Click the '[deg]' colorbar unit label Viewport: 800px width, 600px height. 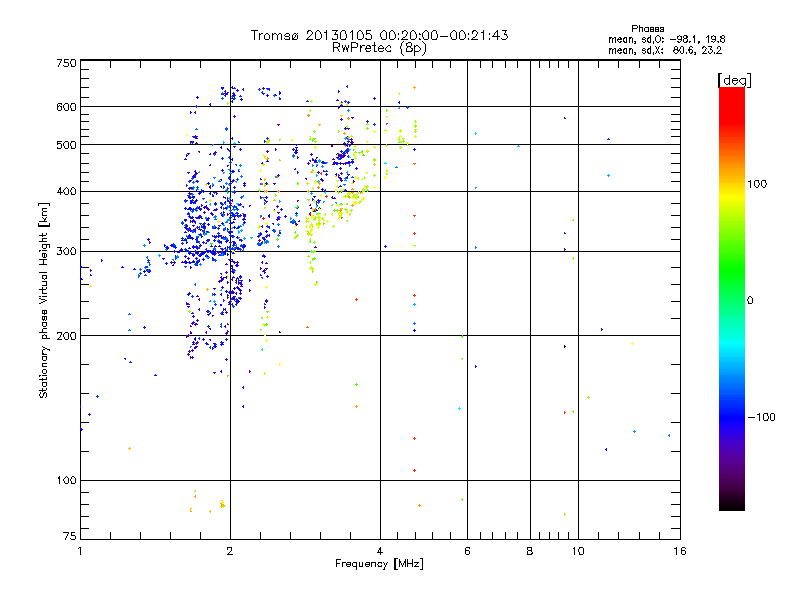[734, 81]
